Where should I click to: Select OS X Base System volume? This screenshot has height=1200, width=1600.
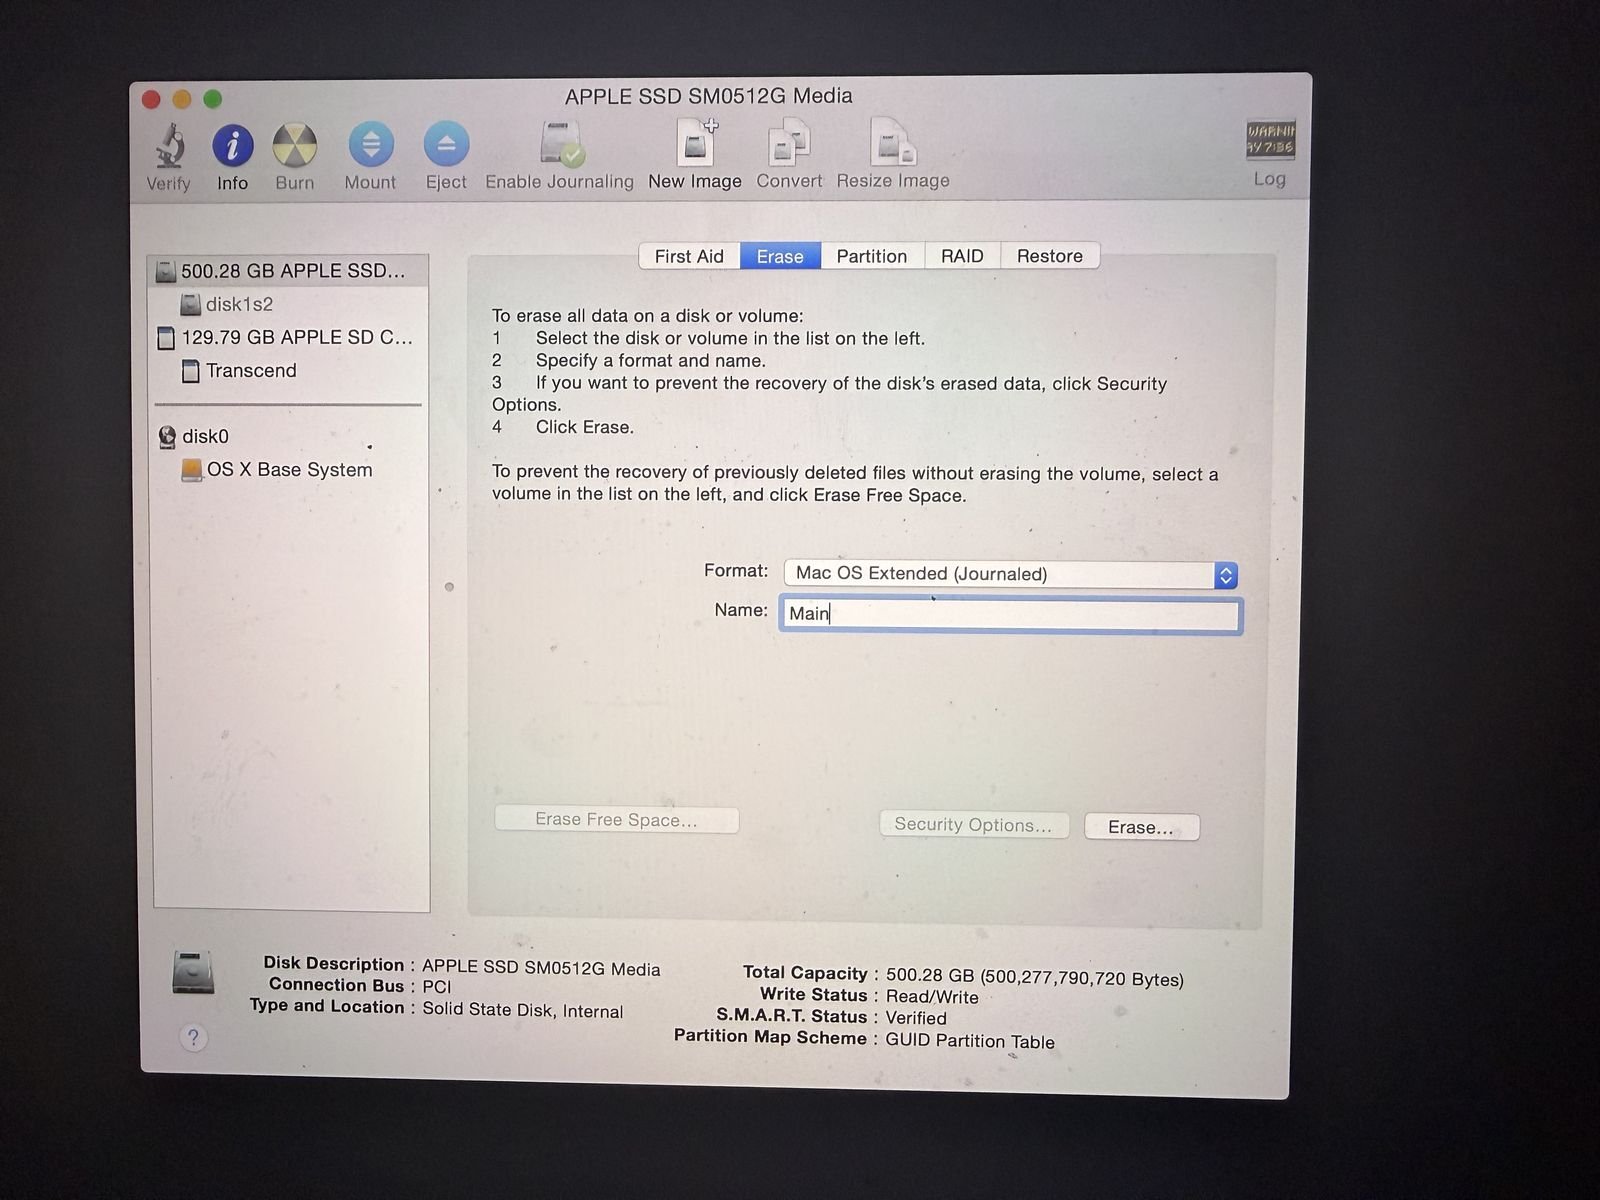click(288, 470)
